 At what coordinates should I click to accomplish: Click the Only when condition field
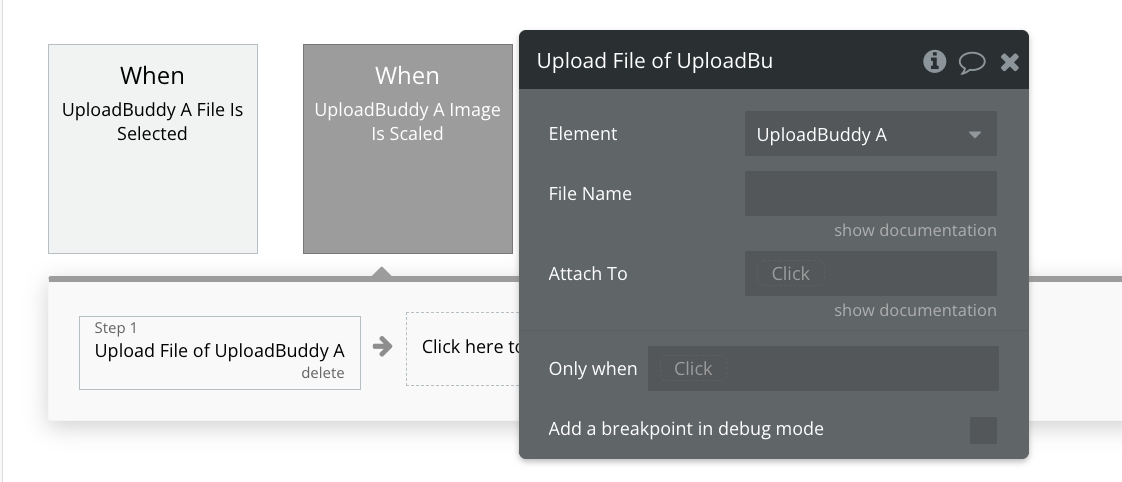pyautogui.click(x=823, y=368)
